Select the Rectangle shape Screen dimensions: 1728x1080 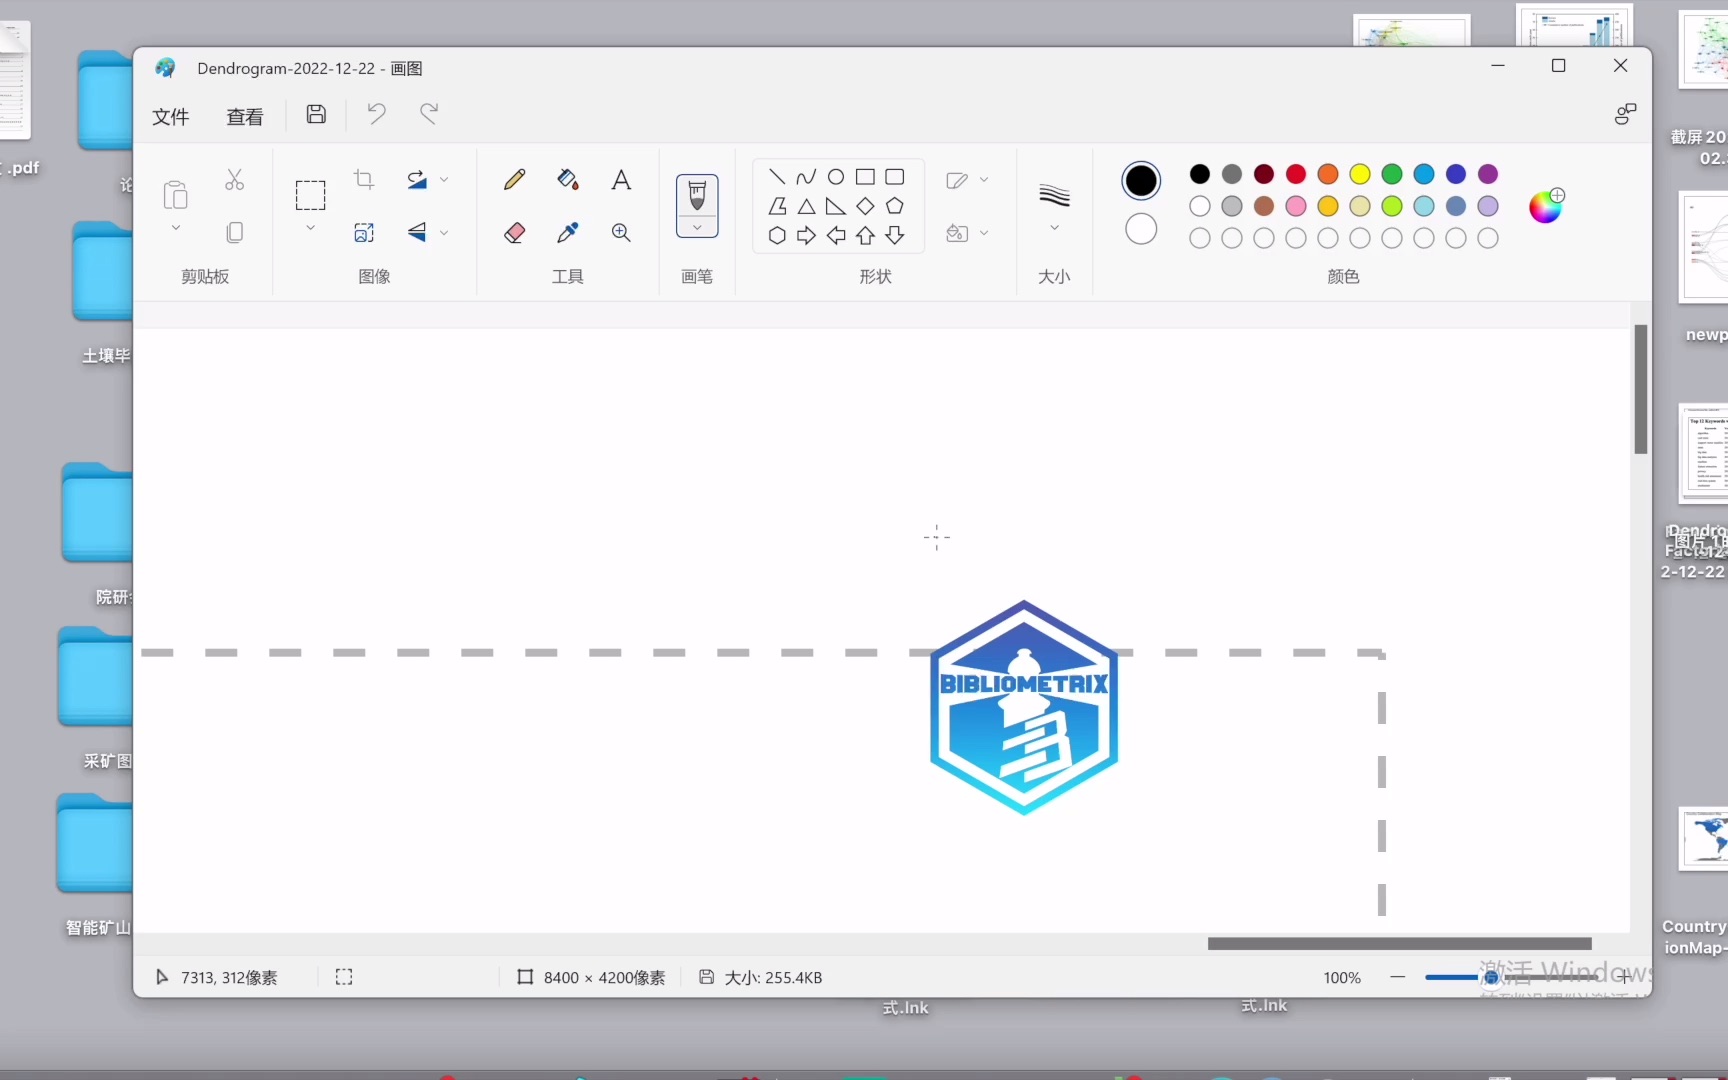[x=865, y=177]
